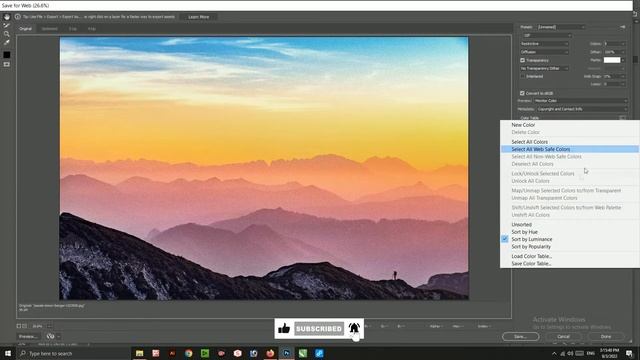This screenshot has width=640, height=360.
Task: Choose Save Color Table…
Action: (x=531, y=264)
